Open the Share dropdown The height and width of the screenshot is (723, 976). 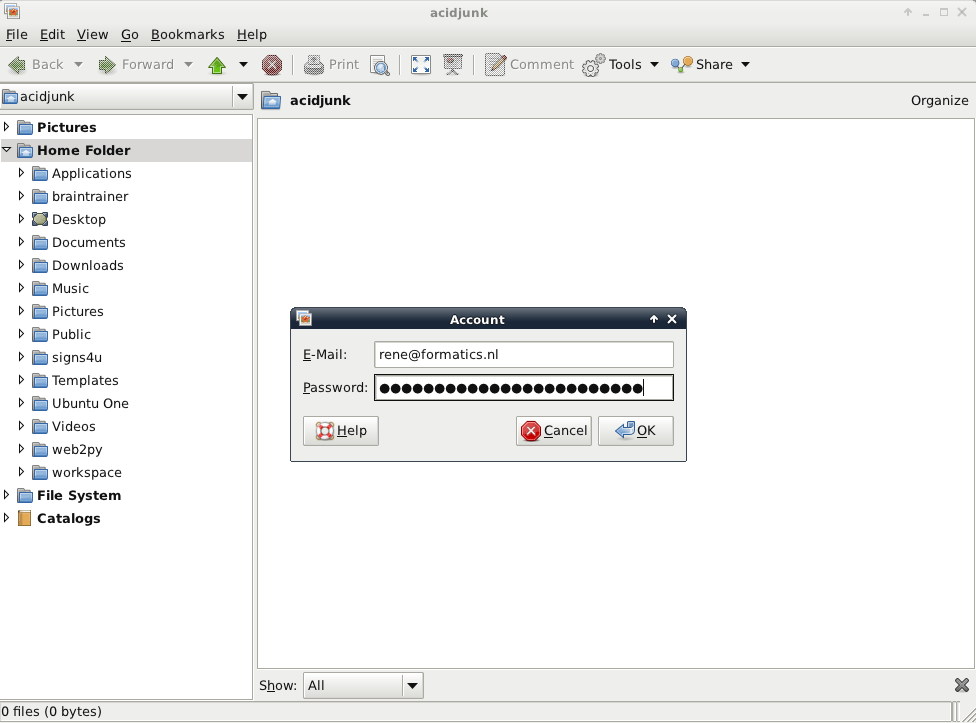[710, 65]
